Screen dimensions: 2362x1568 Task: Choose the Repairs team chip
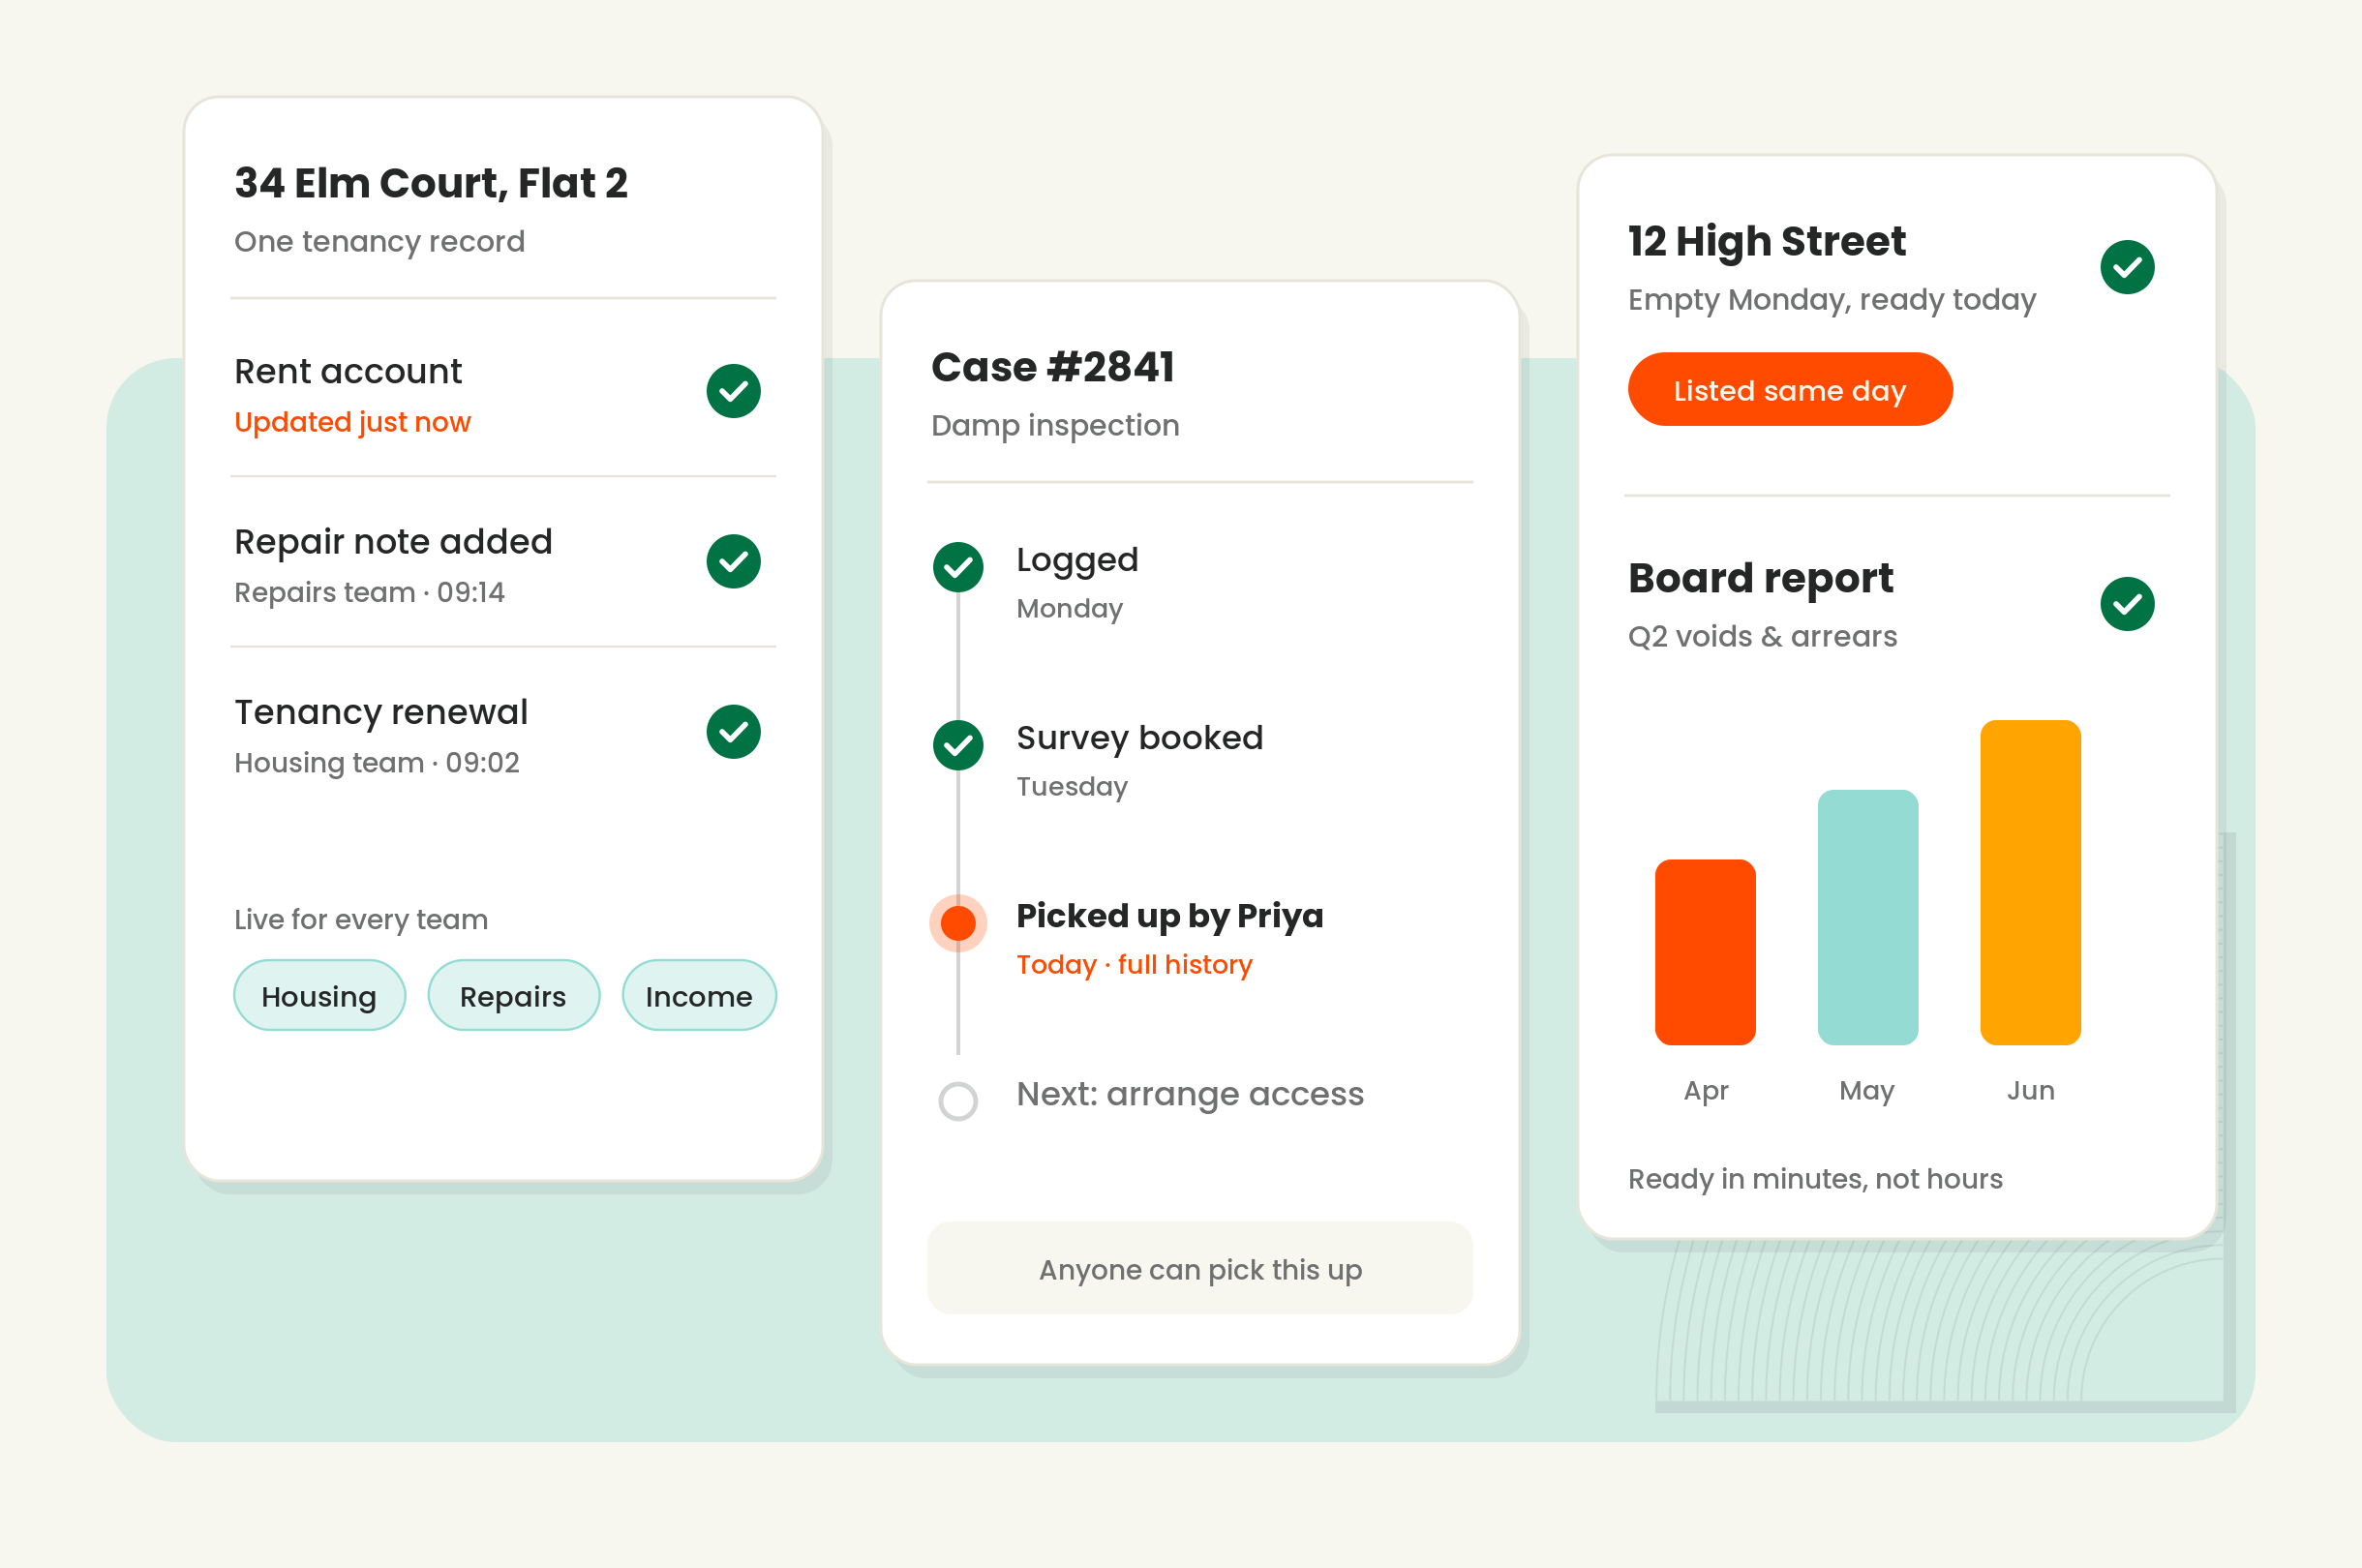(513, 995)
